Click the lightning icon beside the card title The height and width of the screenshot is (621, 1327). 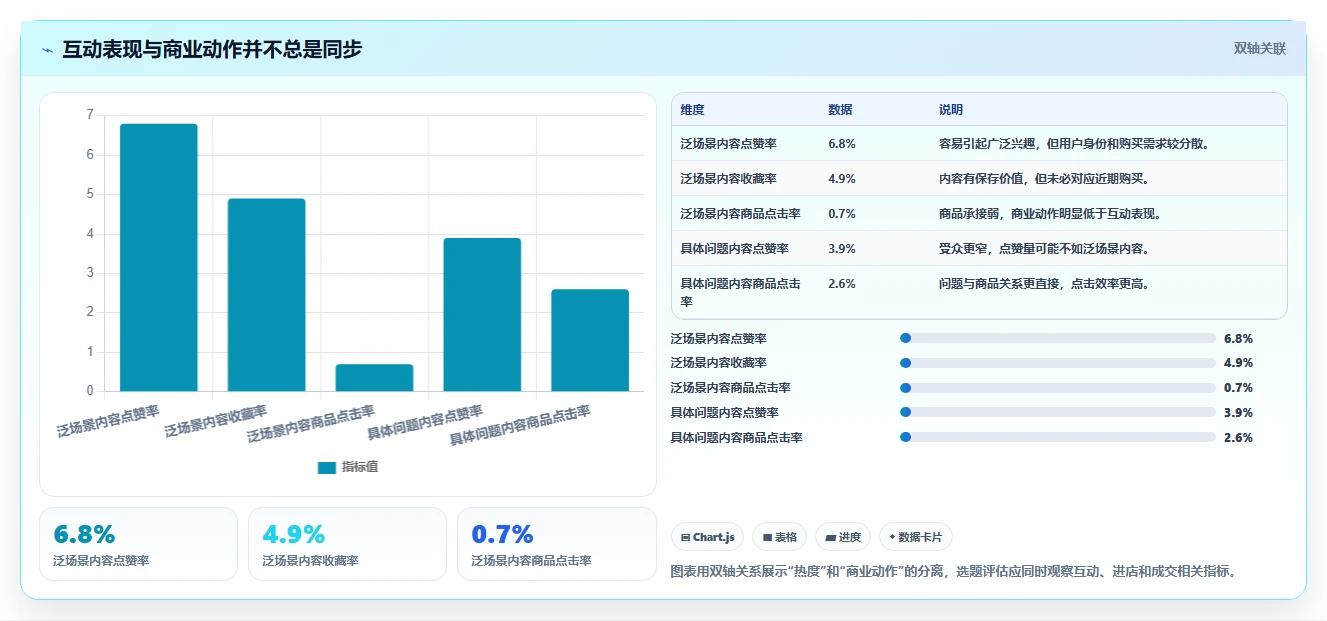(x=48, y=49)
